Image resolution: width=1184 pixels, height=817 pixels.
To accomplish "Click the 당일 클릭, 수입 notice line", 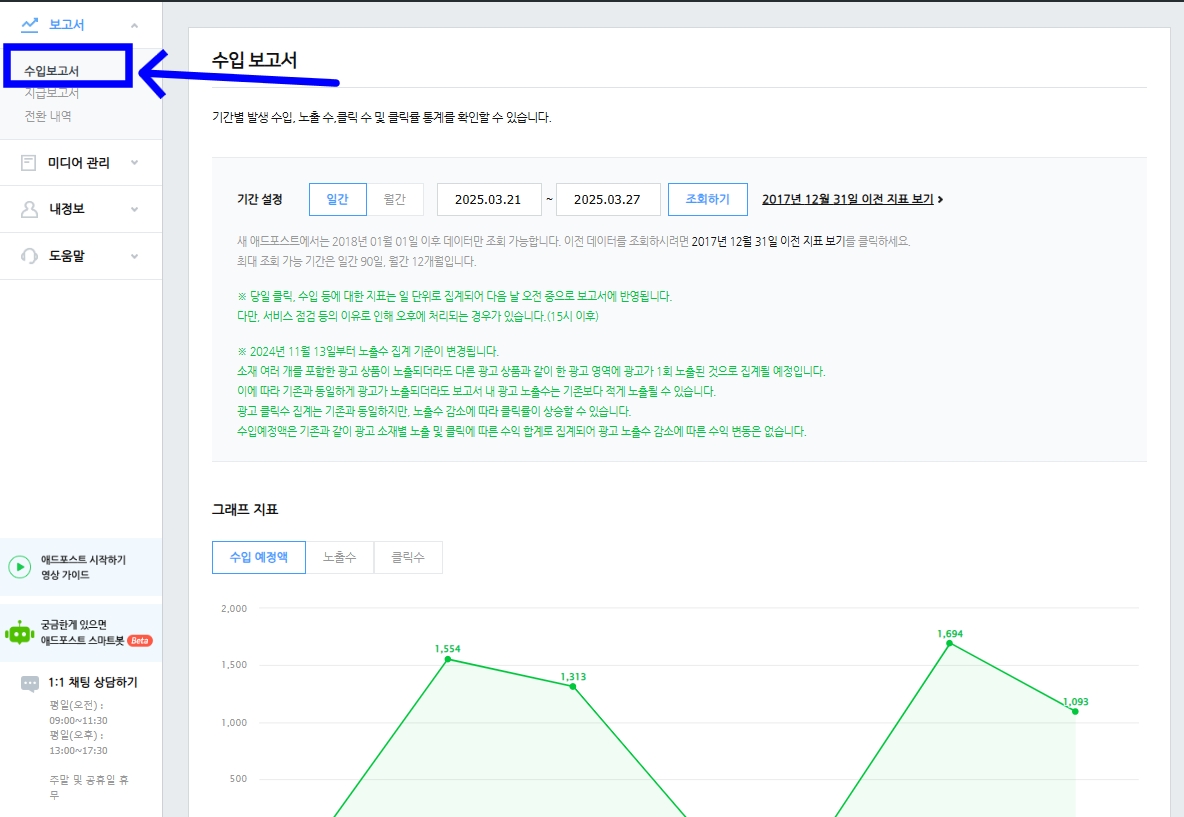I will 455,297.
